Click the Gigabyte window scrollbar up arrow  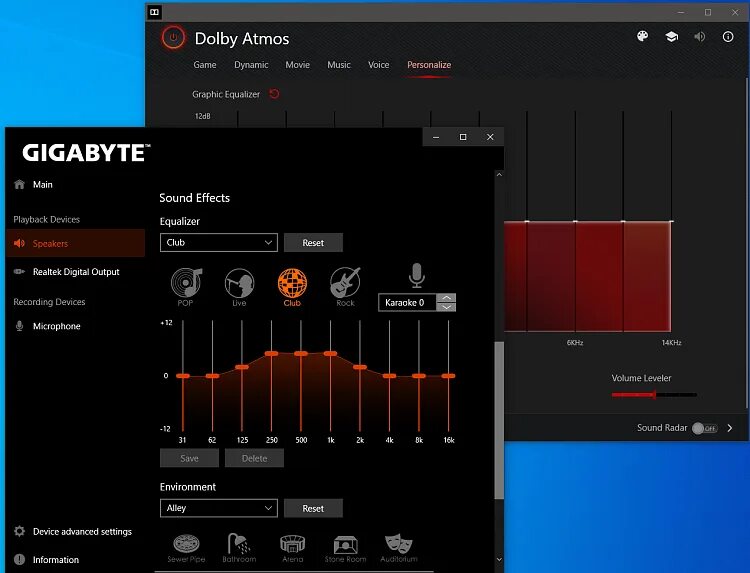499,175
